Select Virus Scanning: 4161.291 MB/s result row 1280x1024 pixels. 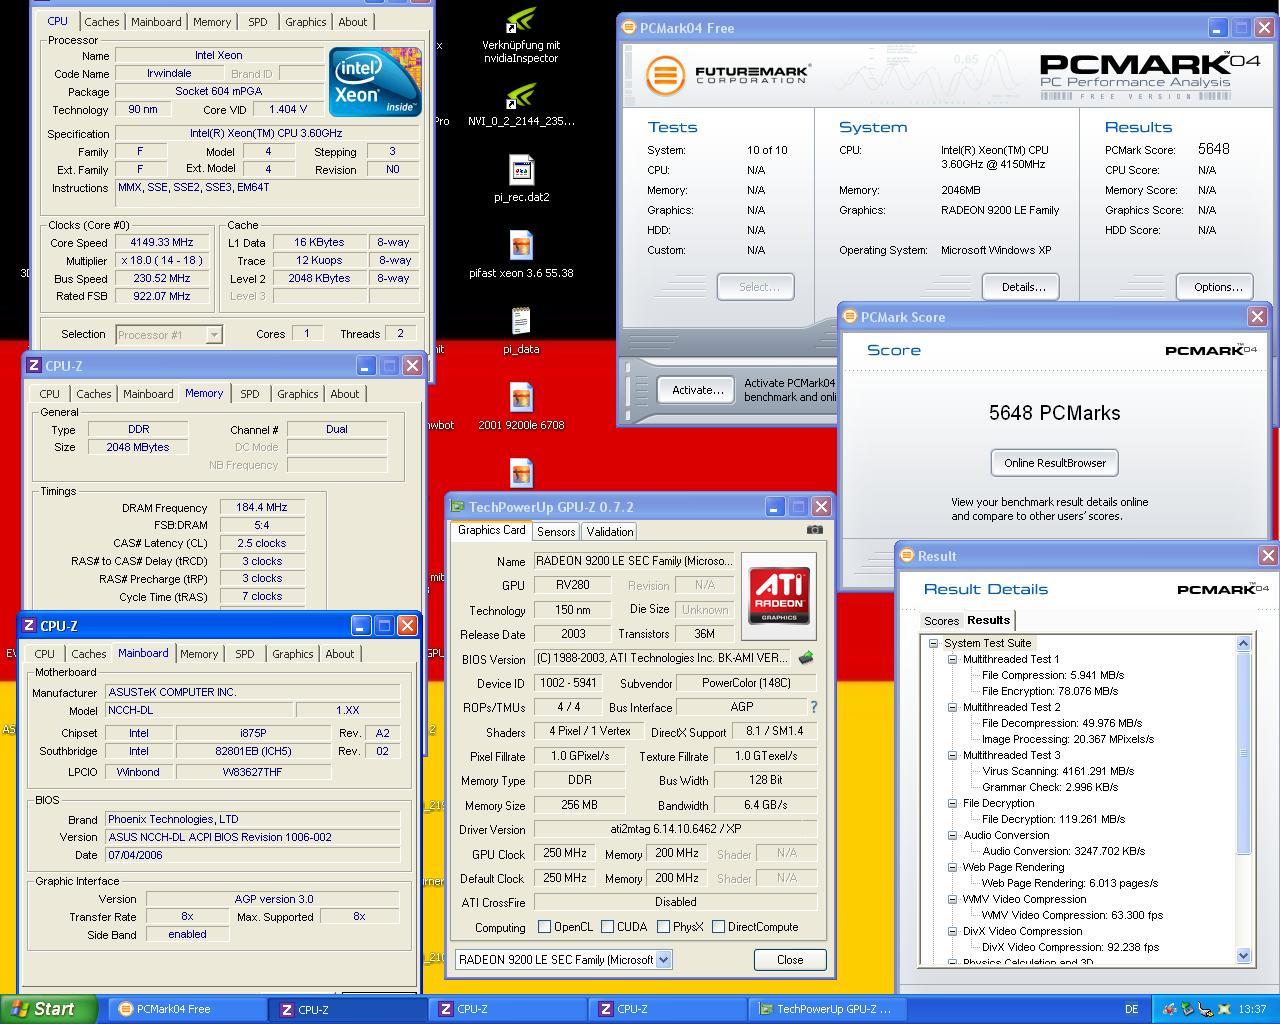1058,771
